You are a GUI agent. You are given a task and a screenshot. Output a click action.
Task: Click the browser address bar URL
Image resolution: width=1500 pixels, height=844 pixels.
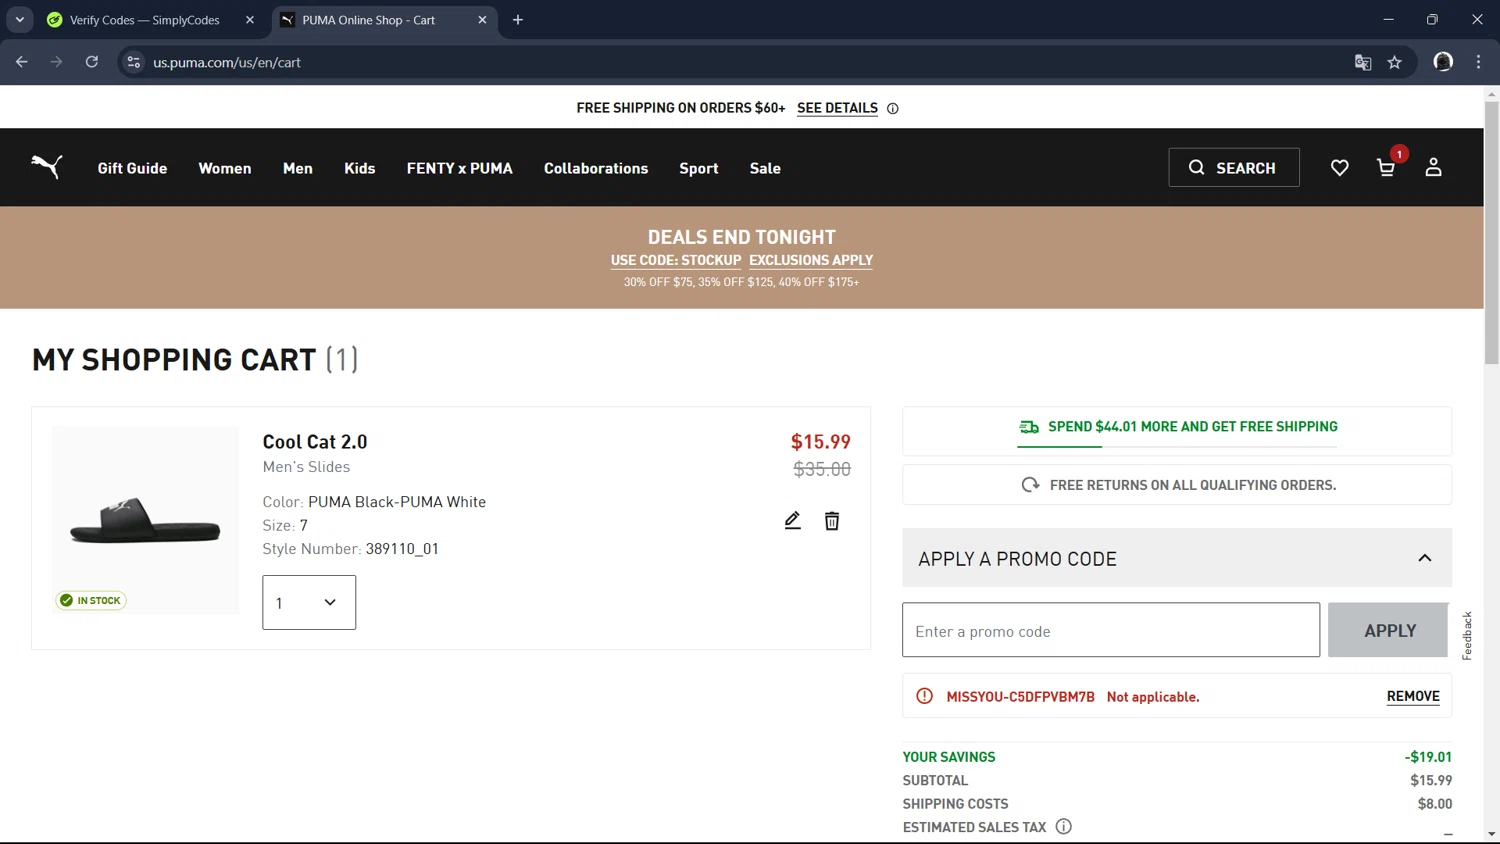pos(227,62)
